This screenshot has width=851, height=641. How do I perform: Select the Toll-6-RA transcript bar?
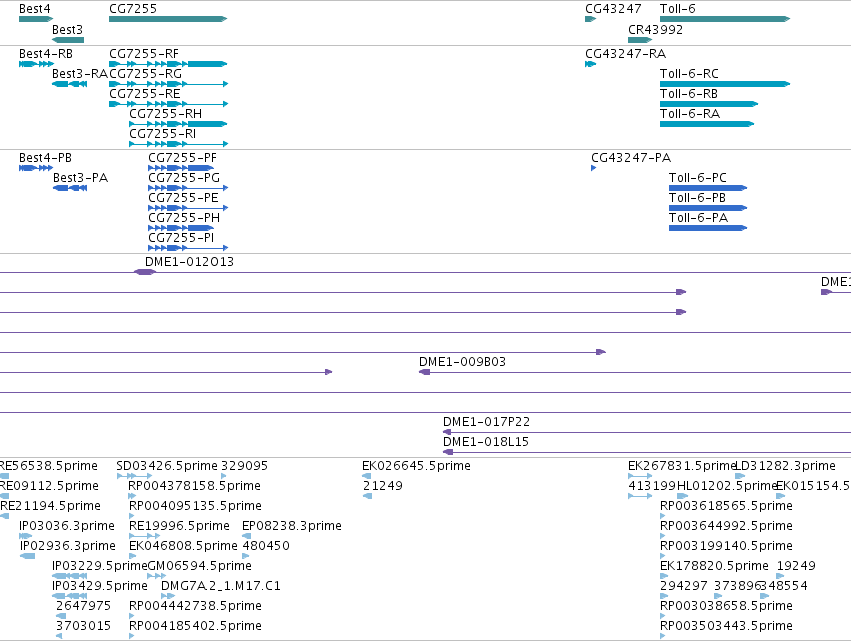(707, 124)
